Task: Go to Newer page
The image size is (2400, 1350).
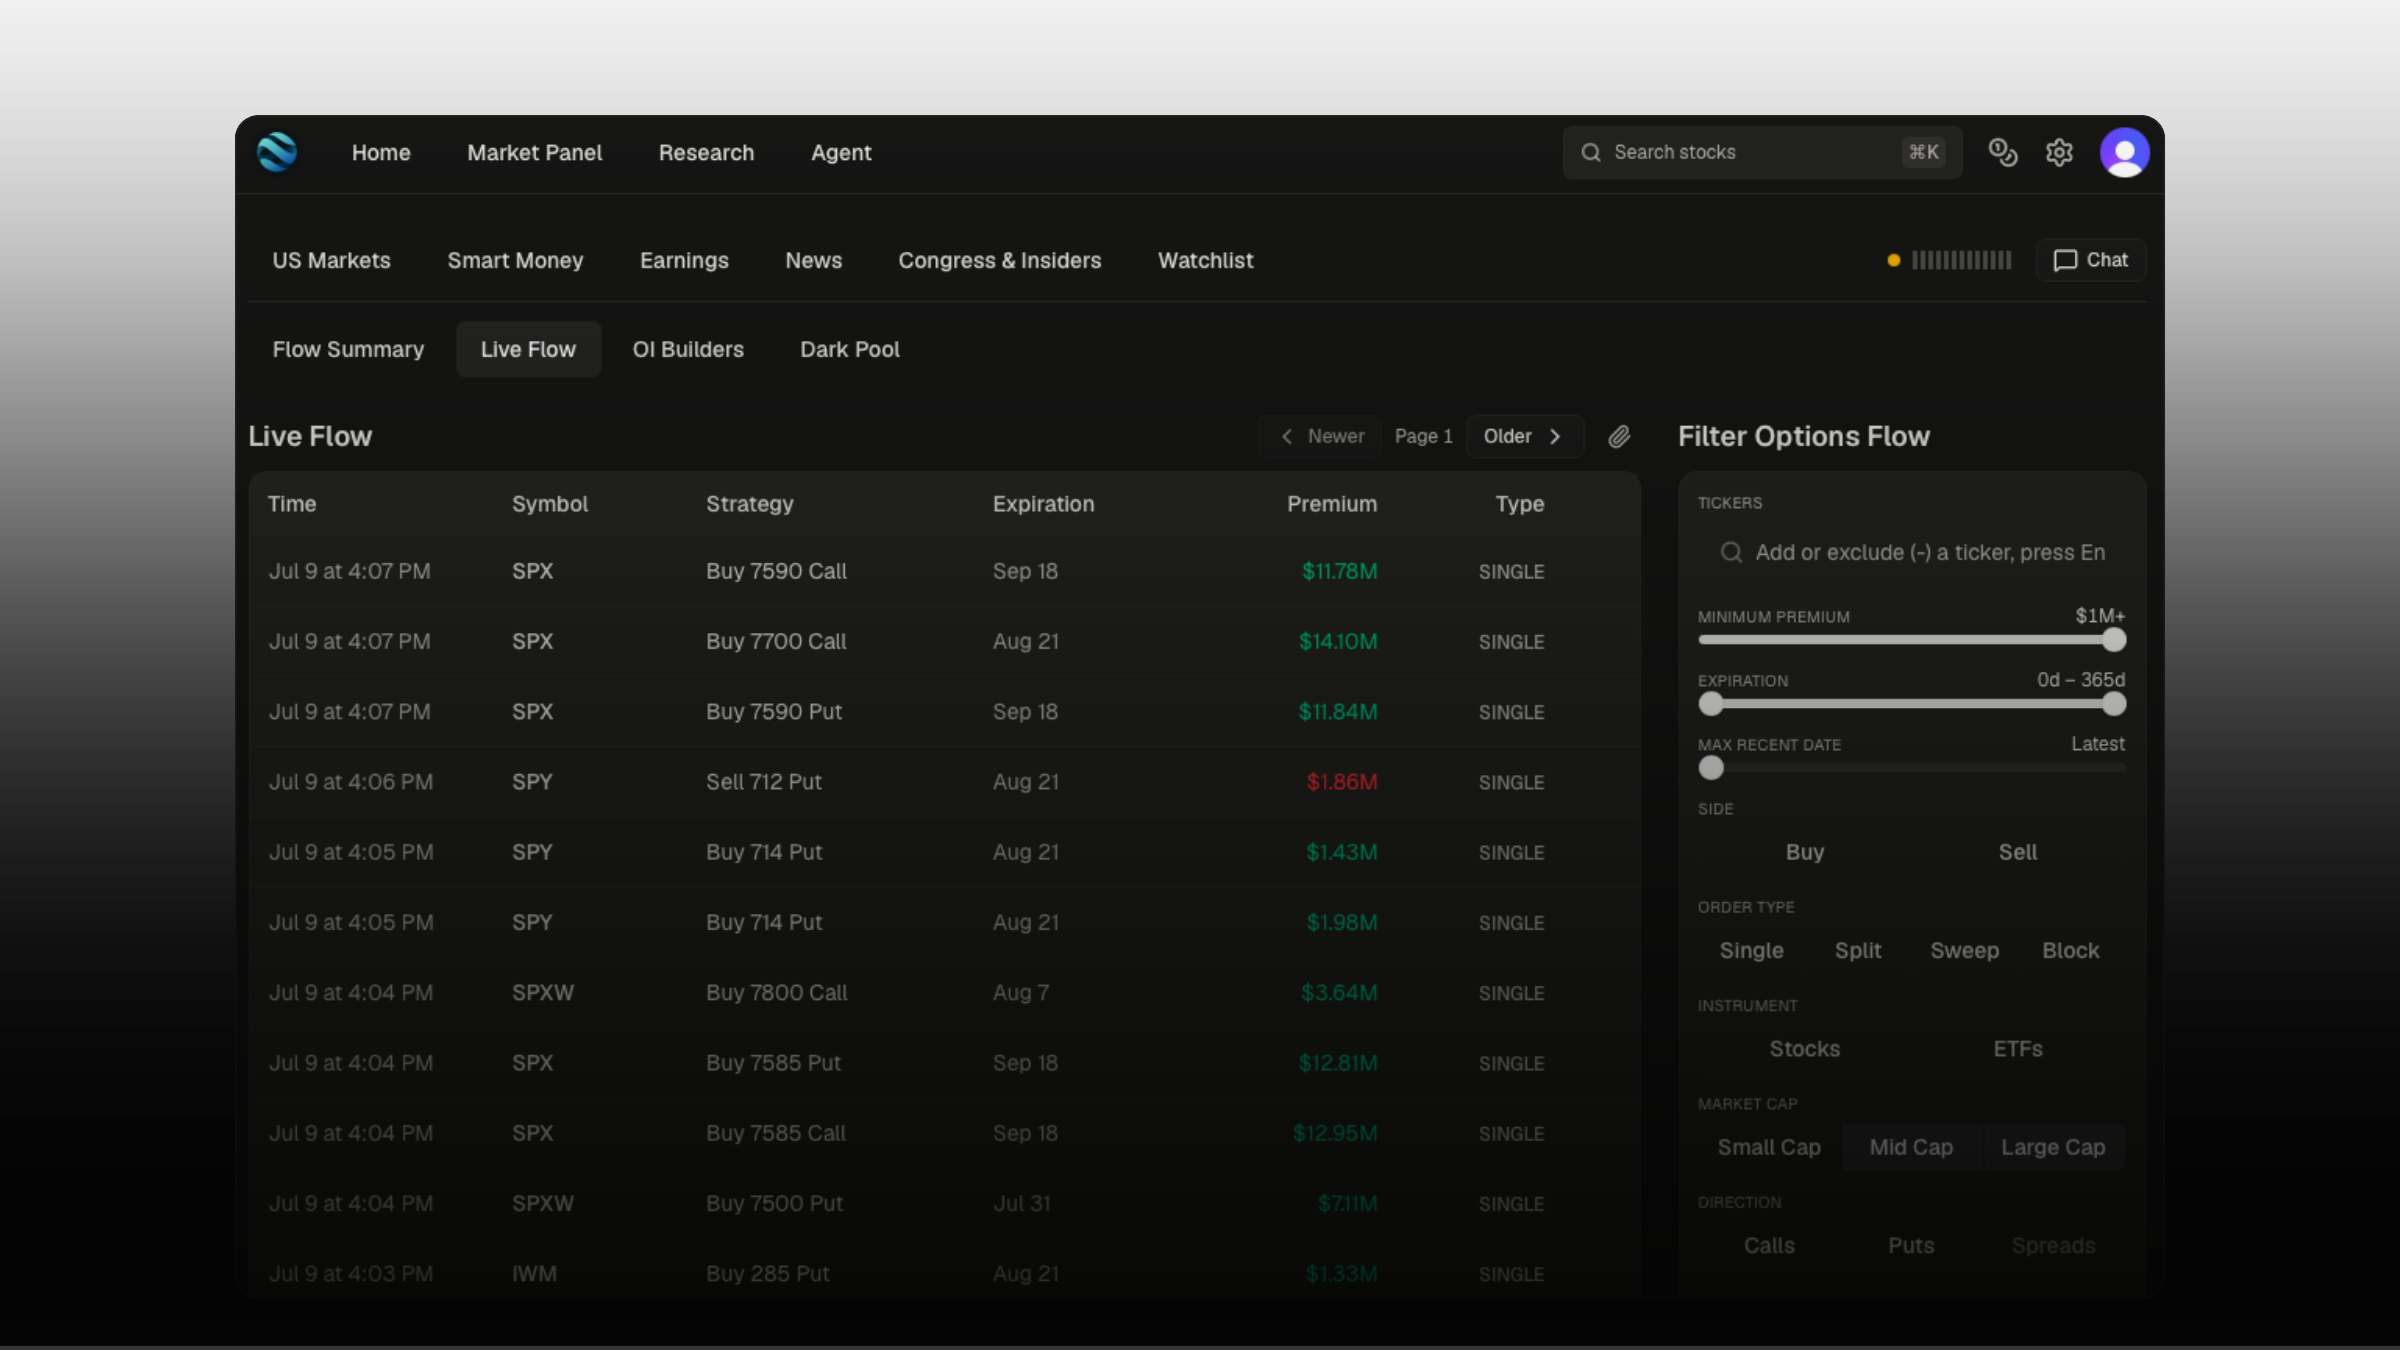Action: tap(1322, 436)
